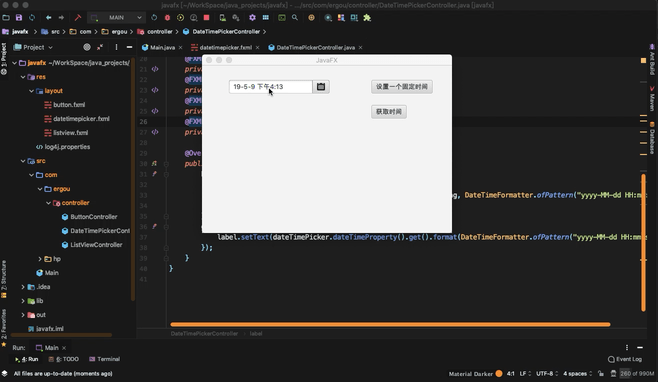Image resolution: width=658 pixels, height=382 pixels.
Task: Open the Event Log
Action: point(624,359)
